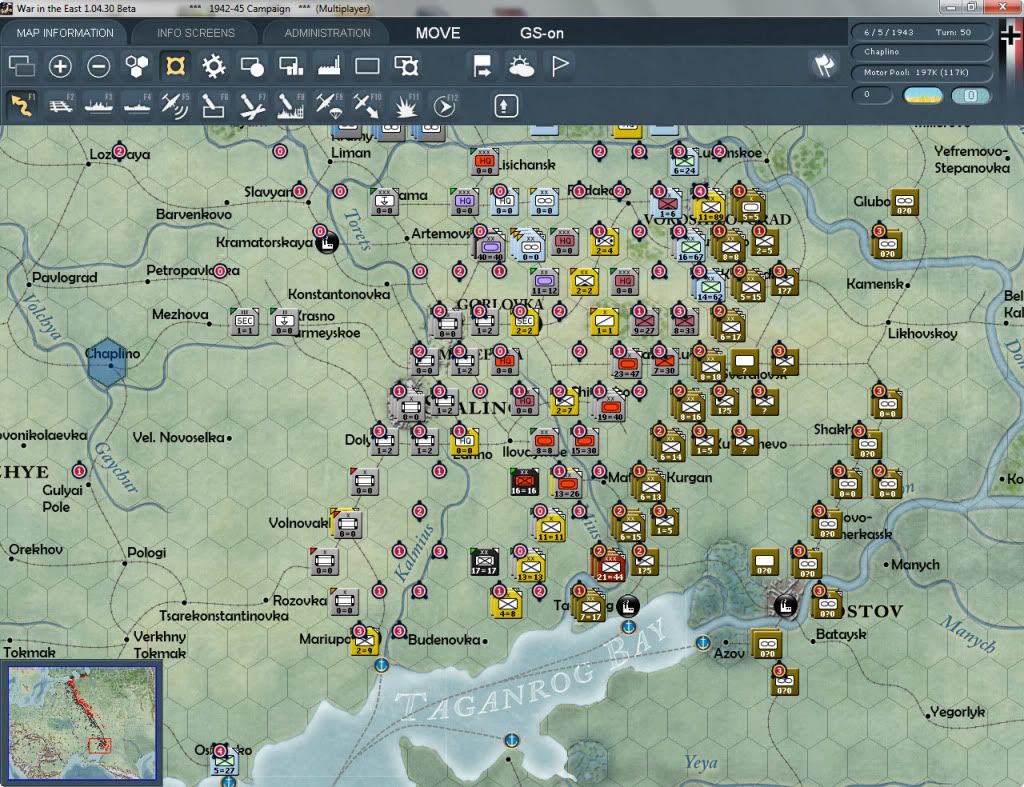The width and height of the screenshot is (1024, 787).
Task: Click the upload arrow box icon
Action: 506,106
